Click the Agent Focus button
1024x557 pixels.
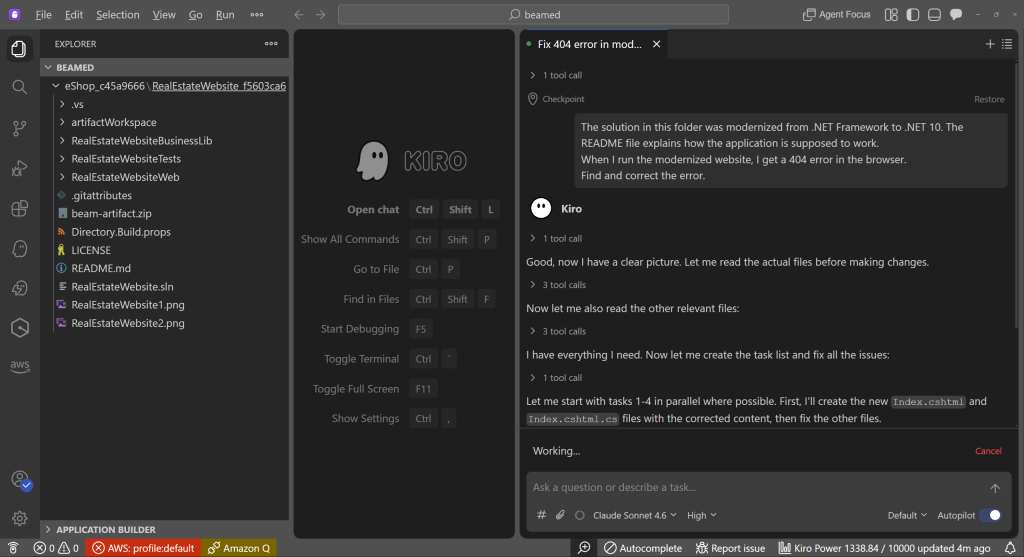click(837, 14)
